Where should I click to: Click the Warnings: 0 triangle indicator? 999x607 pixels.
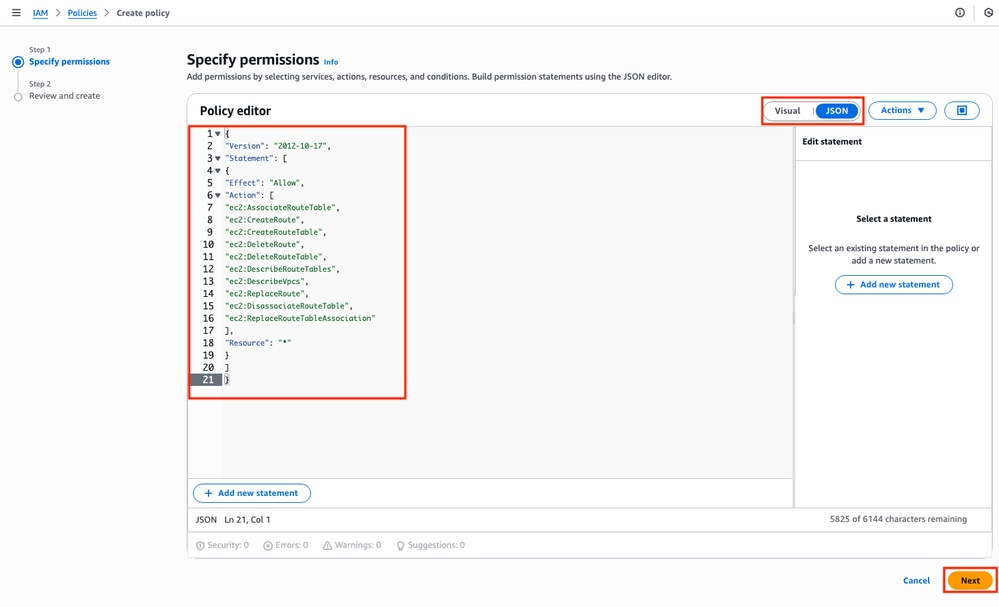tap(352, 545)
